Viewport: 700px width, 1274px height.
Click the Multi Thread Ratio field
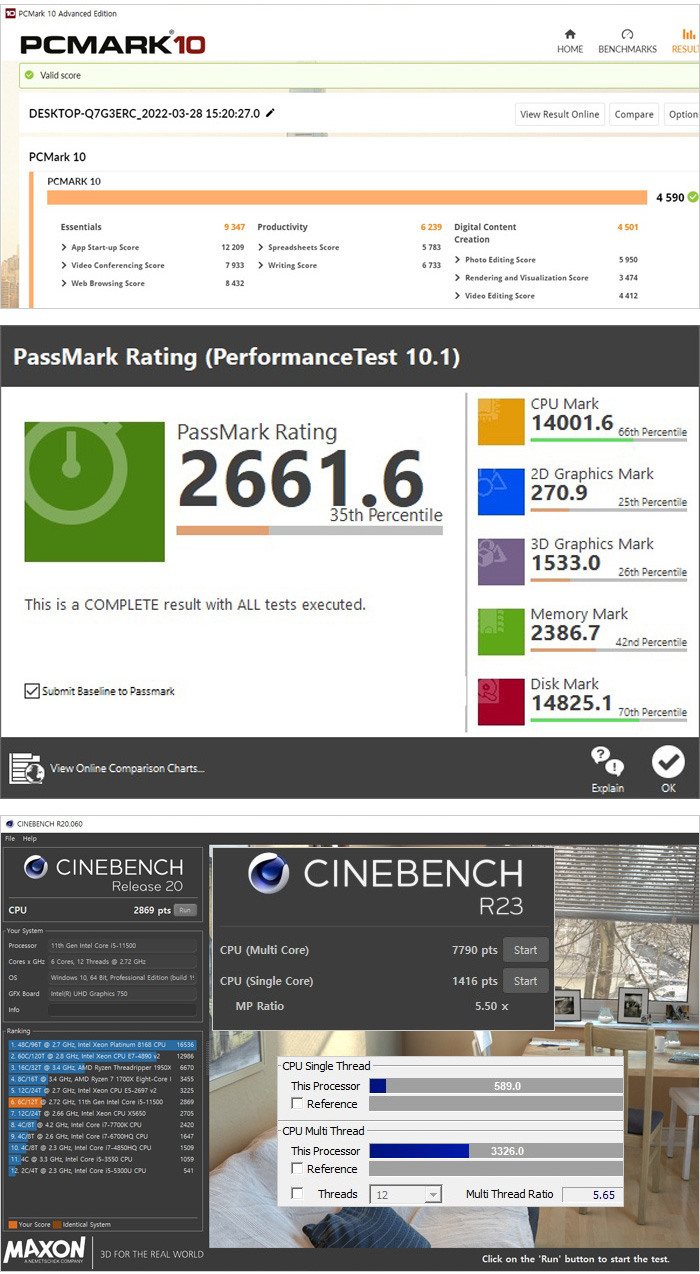pyautogui.click(x=592, y=1194)
